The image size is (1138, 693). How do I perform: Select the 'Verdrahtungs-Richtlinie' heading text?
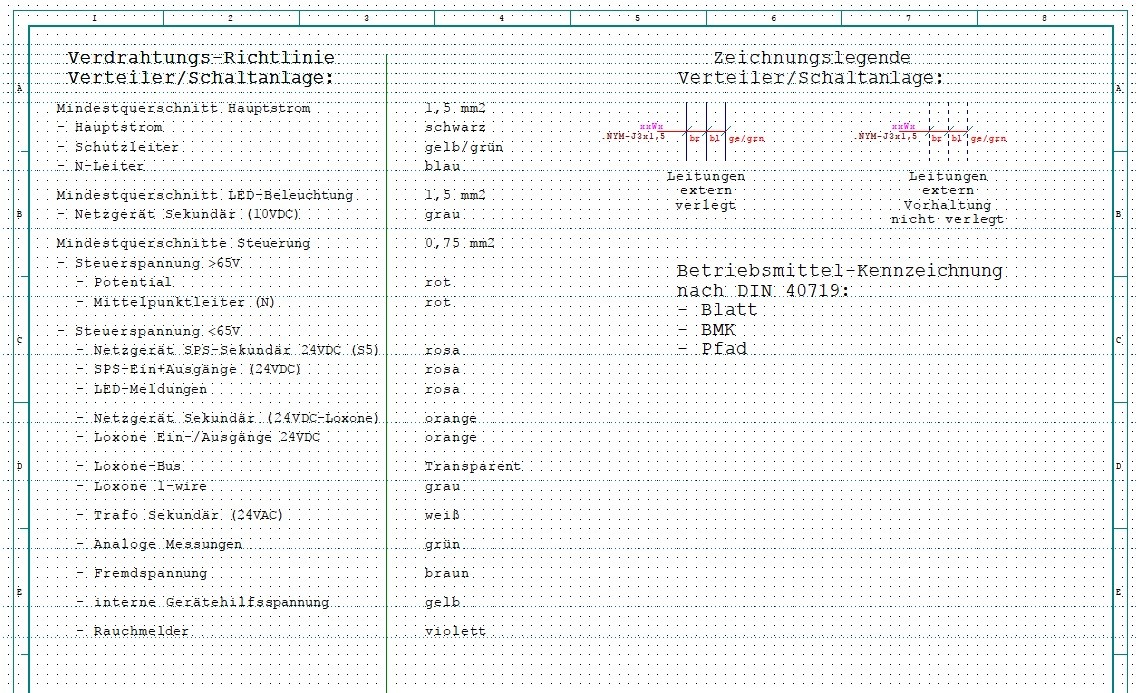coord(201,59)
